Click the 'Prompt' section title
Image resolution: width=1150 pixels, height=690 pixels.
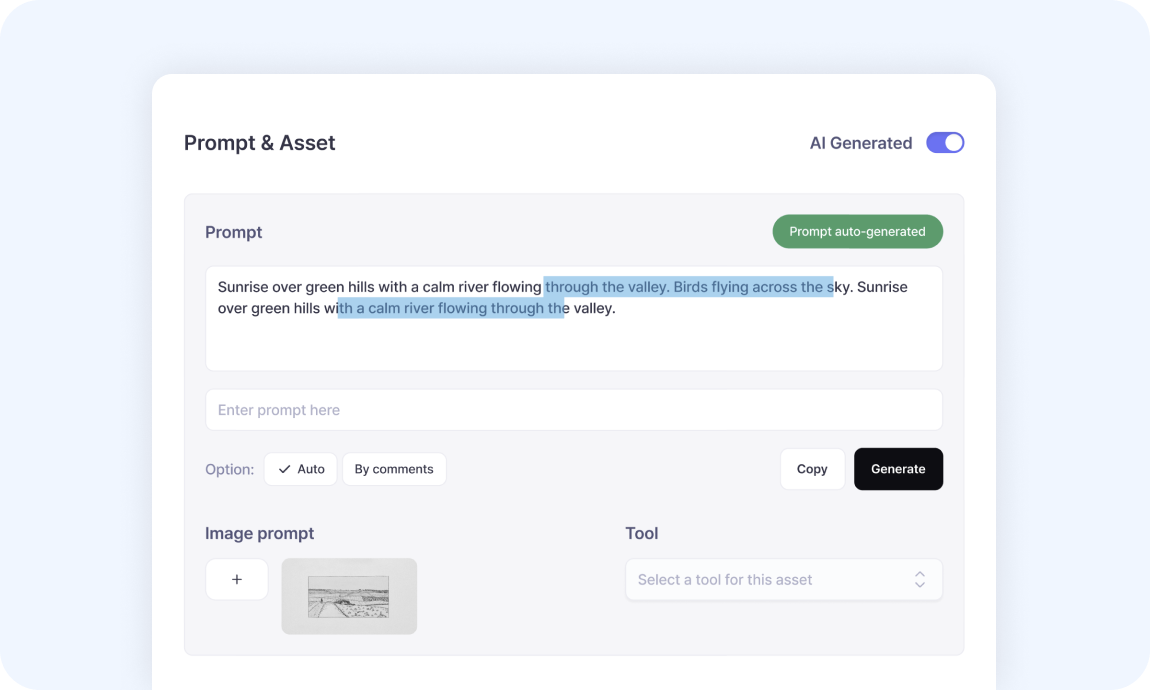point(233,232)
